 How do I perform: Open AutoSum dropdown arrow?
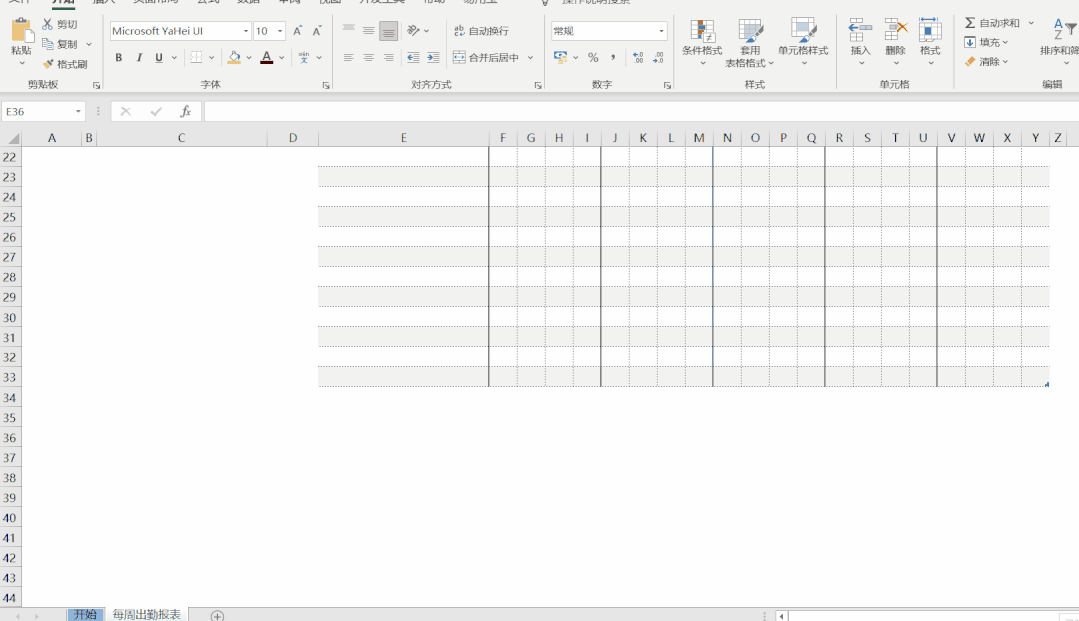(1031, 23)
